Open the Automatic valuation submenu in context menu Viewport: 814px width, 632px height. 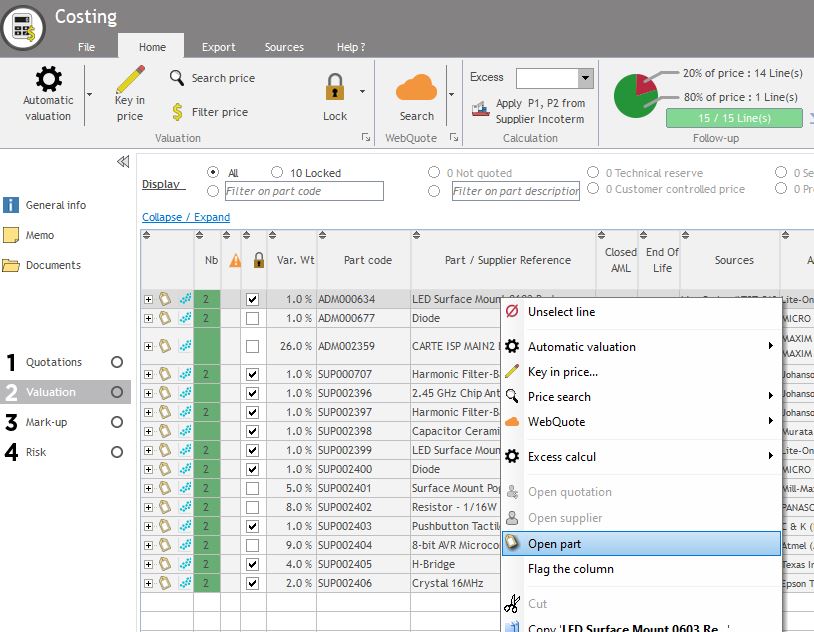[x=640, y=347]
